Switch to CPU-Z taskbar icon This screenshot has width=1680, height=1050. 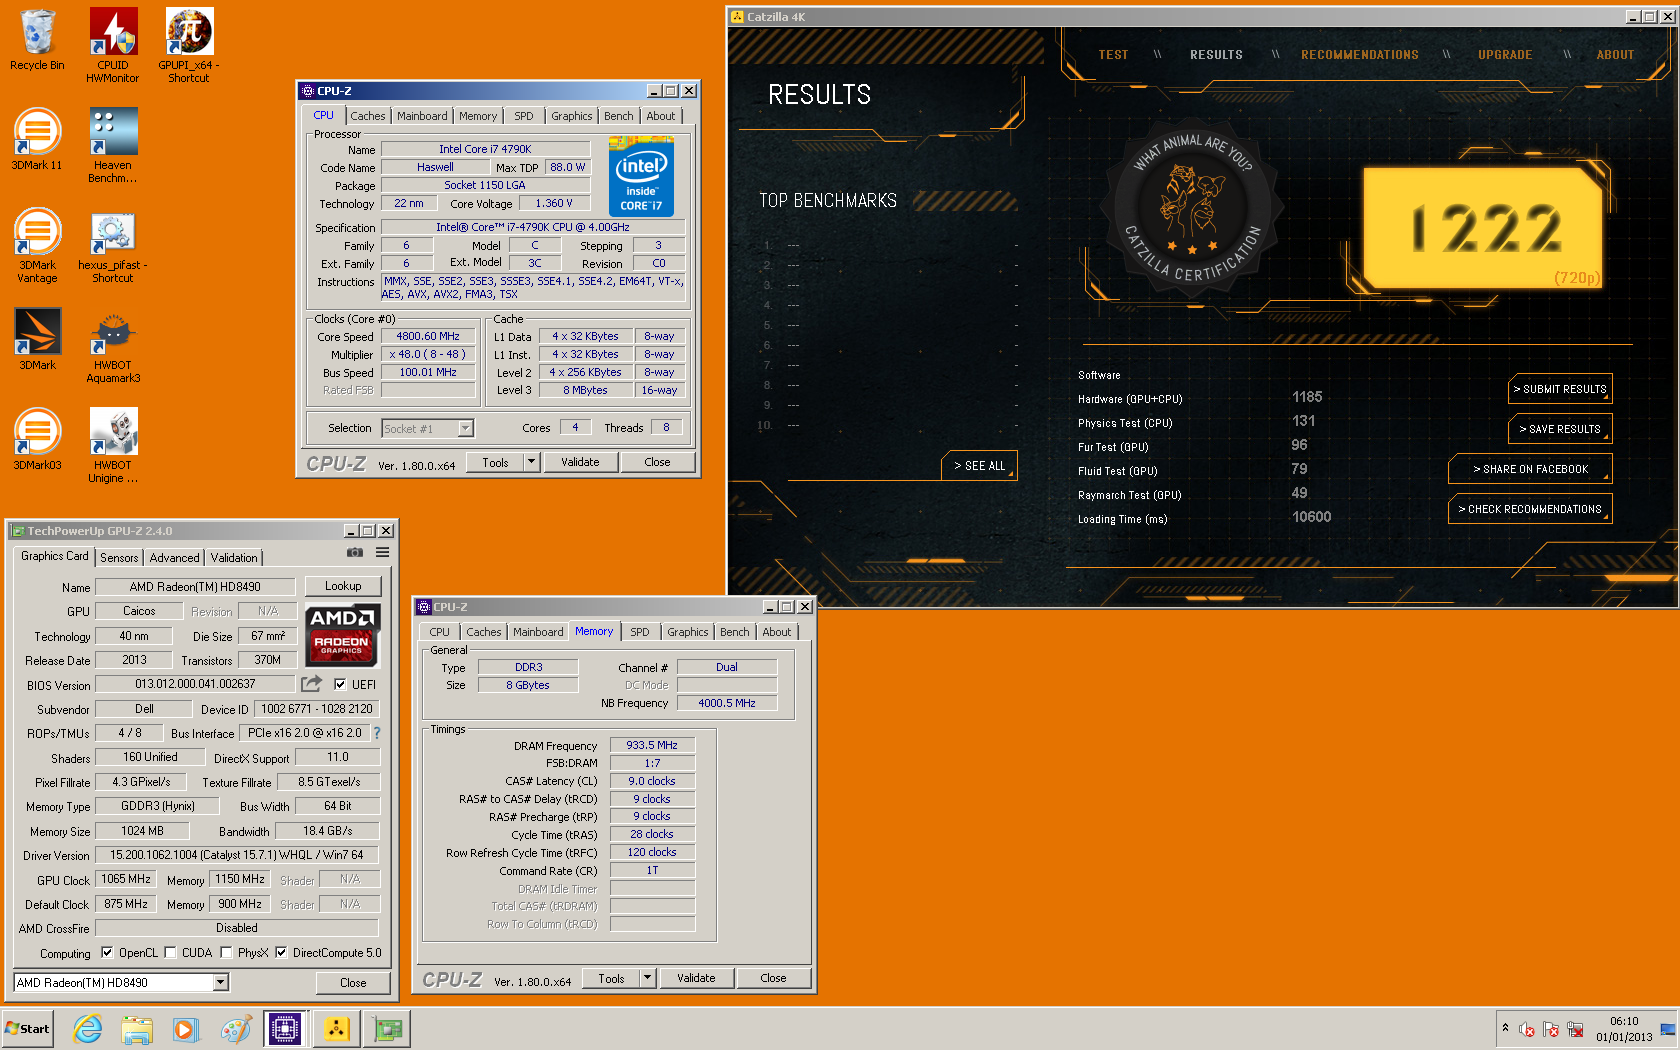point(285,1028)
